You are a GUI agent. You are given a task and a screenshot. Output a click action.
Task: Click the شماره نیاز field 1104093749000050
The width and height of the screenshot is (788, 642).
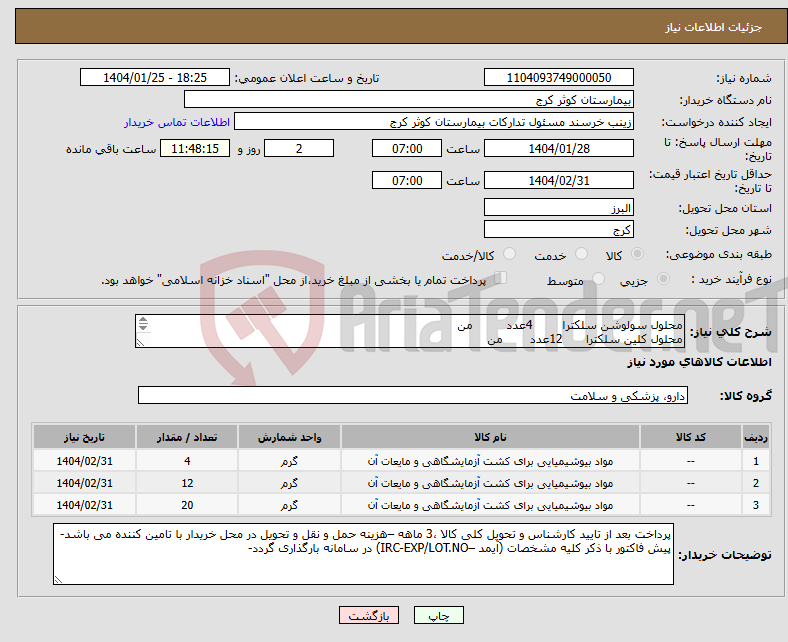558,77
